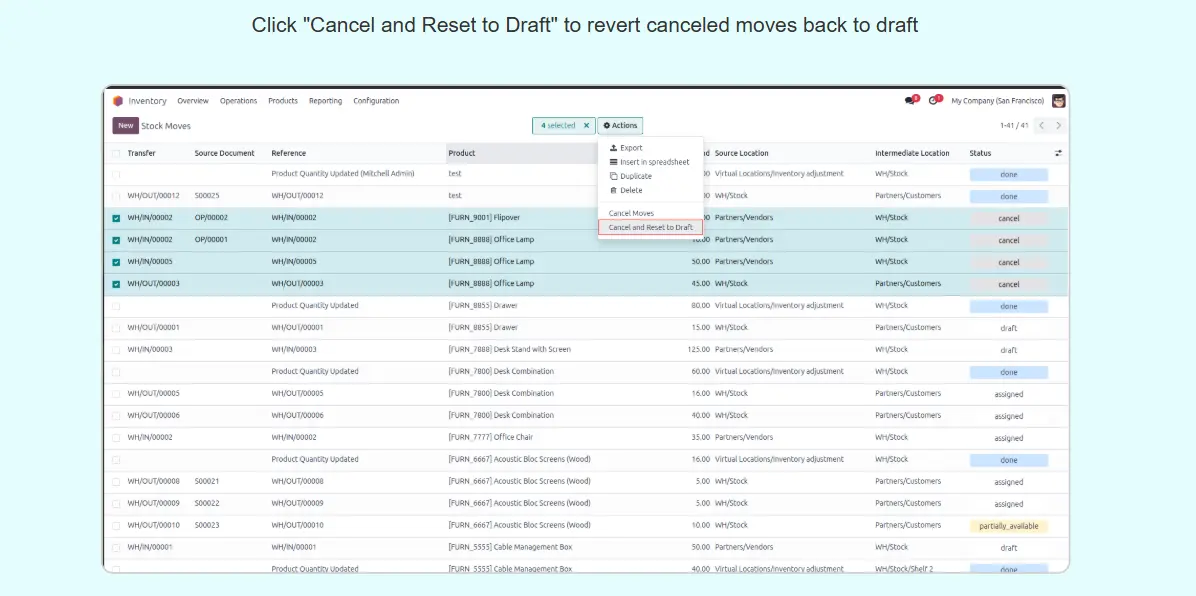This screenshot has height=596, width=1196.
Task: Go to the next page arrow
Action: (1059, 126)
